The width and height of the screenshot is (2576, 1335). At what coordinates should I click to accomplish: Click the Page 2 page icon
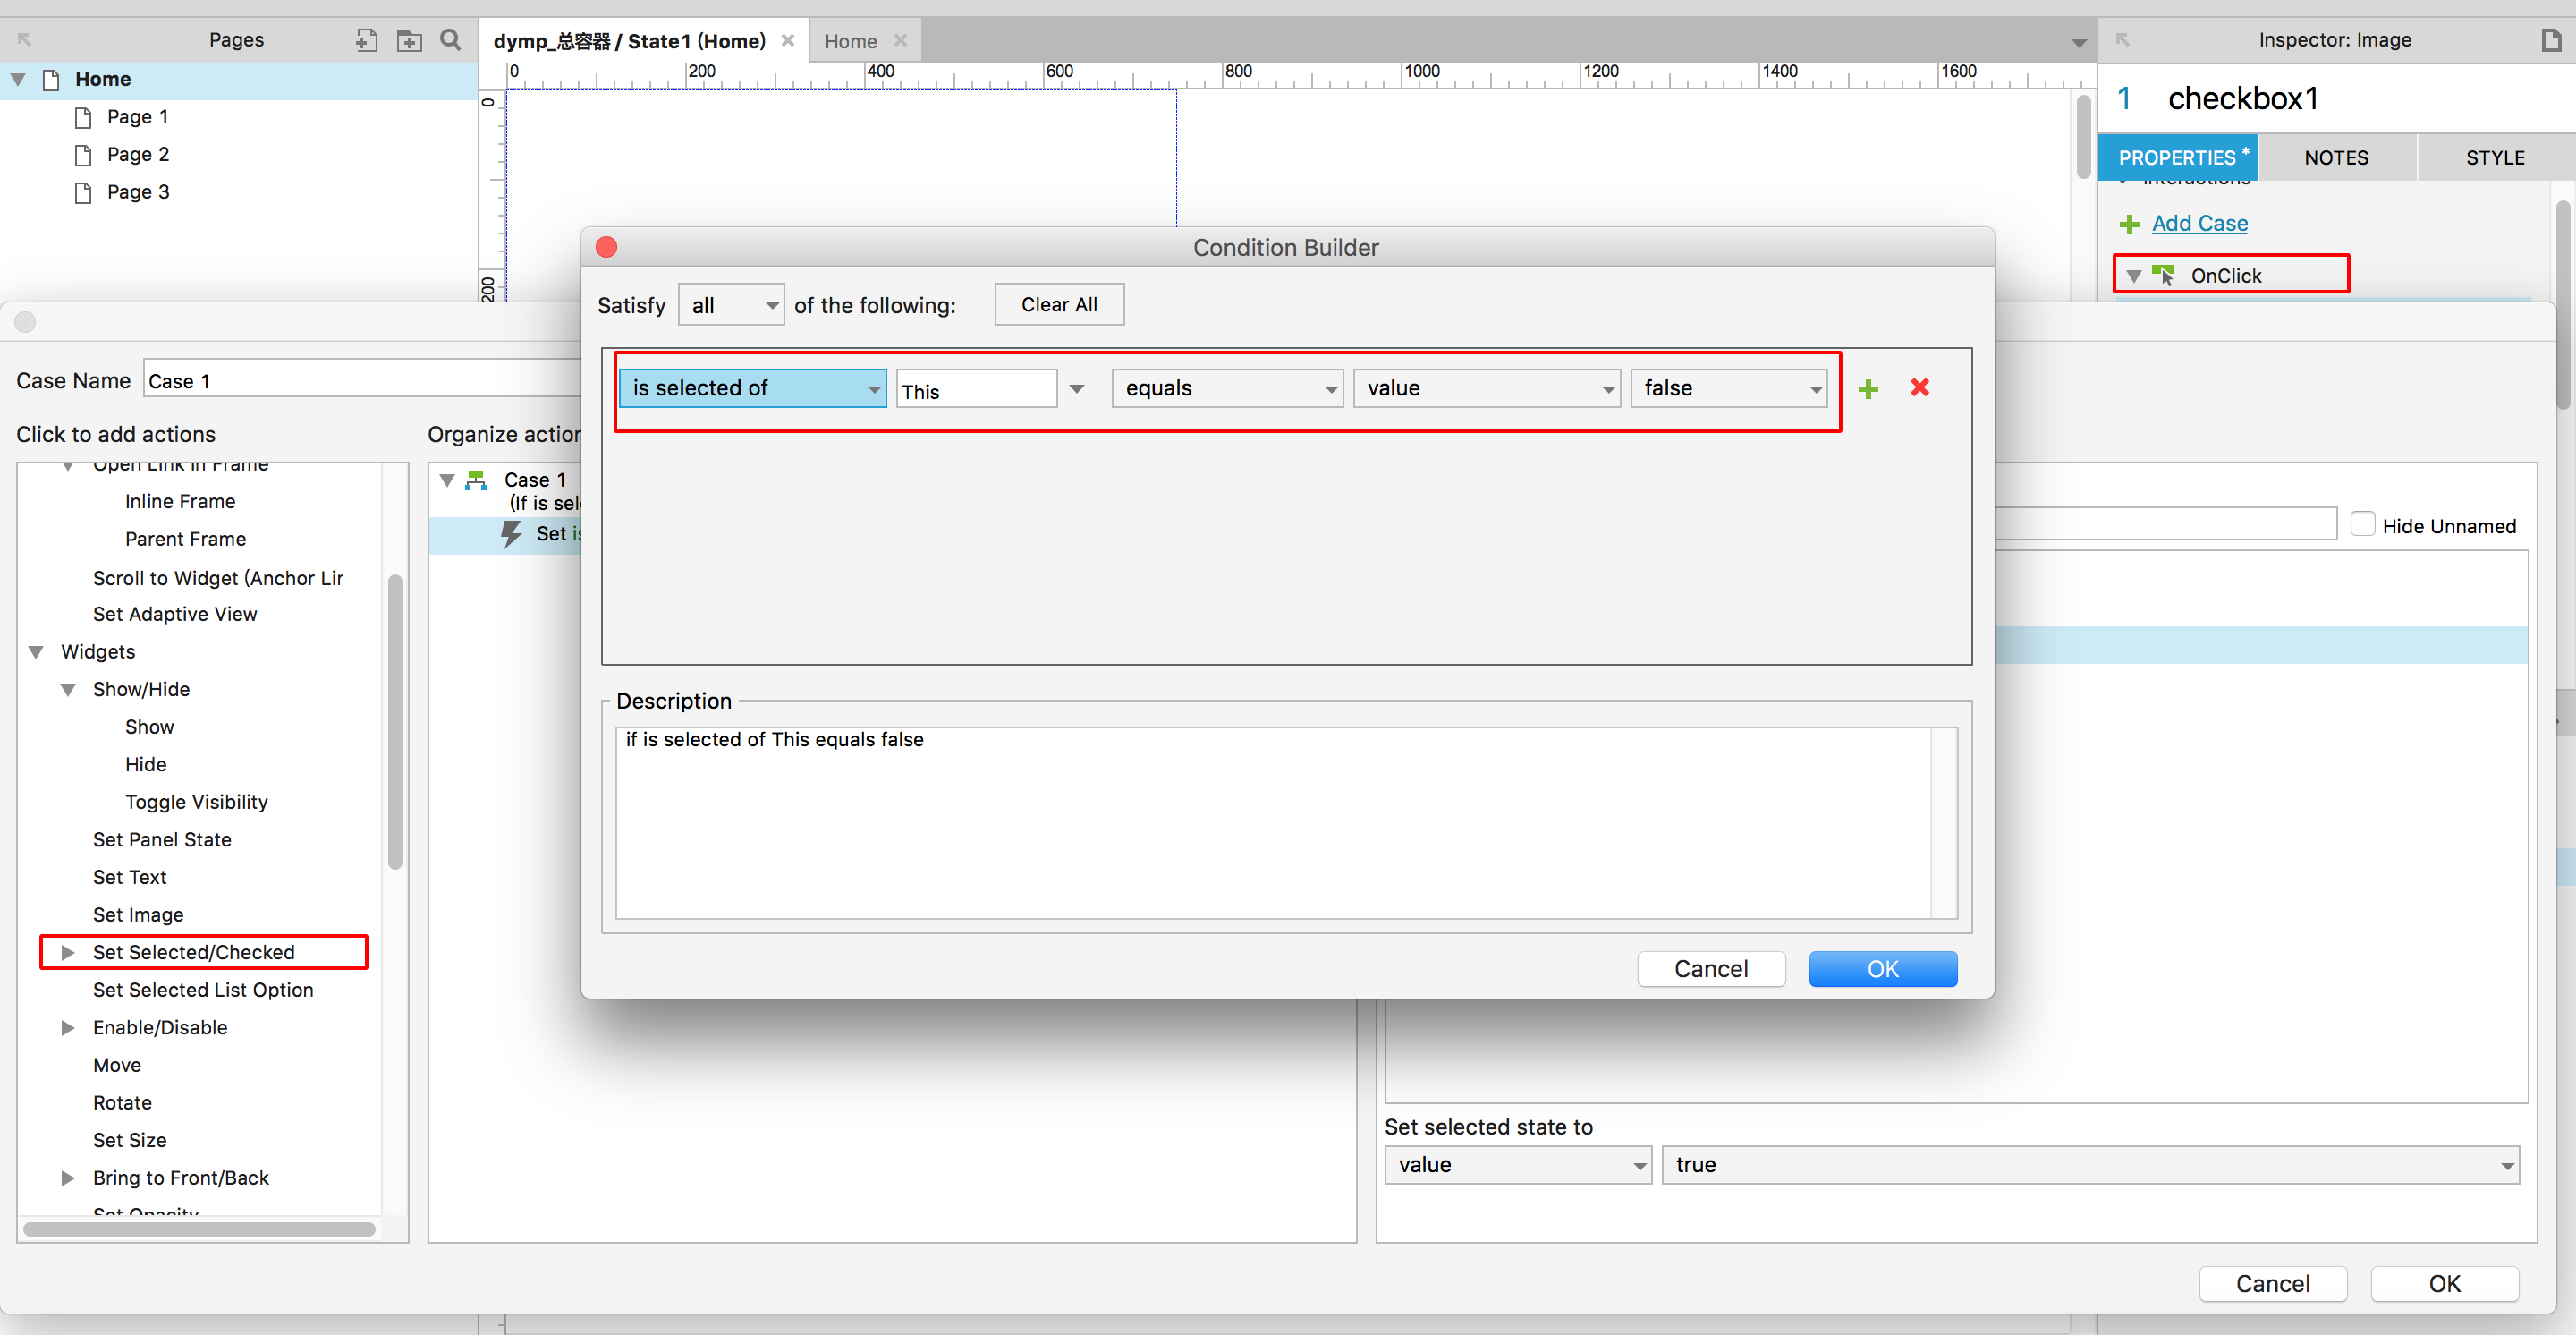tap(84, 155)
